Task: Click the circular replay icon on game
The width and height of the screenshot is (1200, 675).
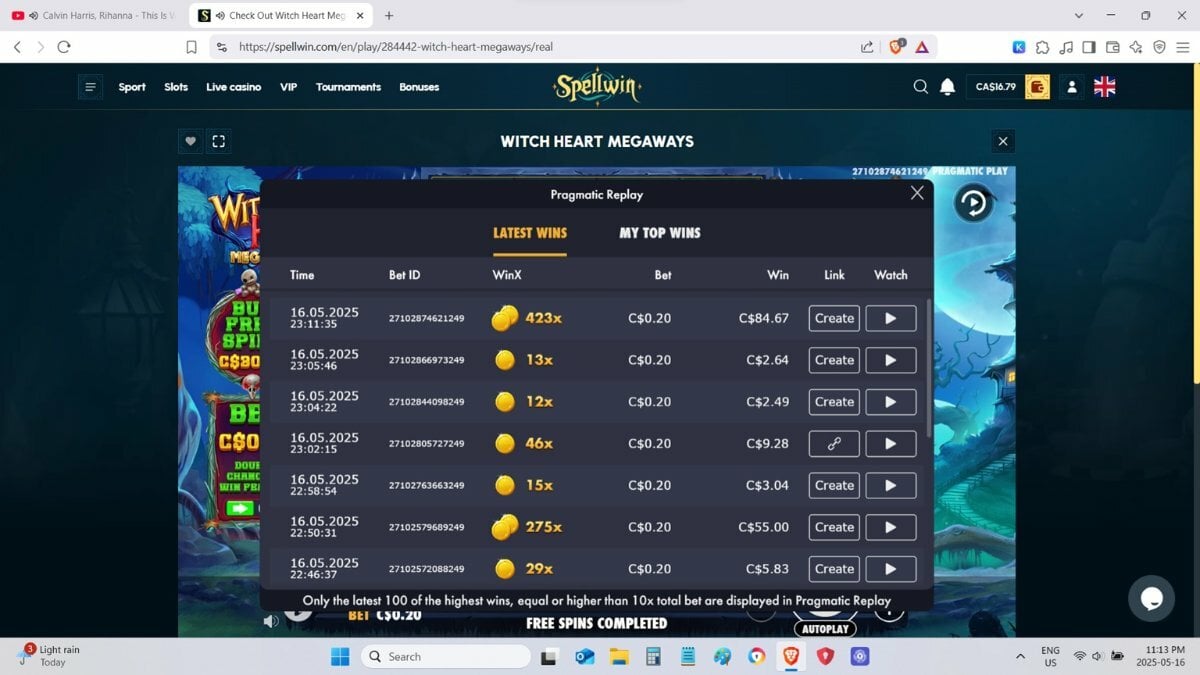Action: pyautogui.click(x=973, y=203)
